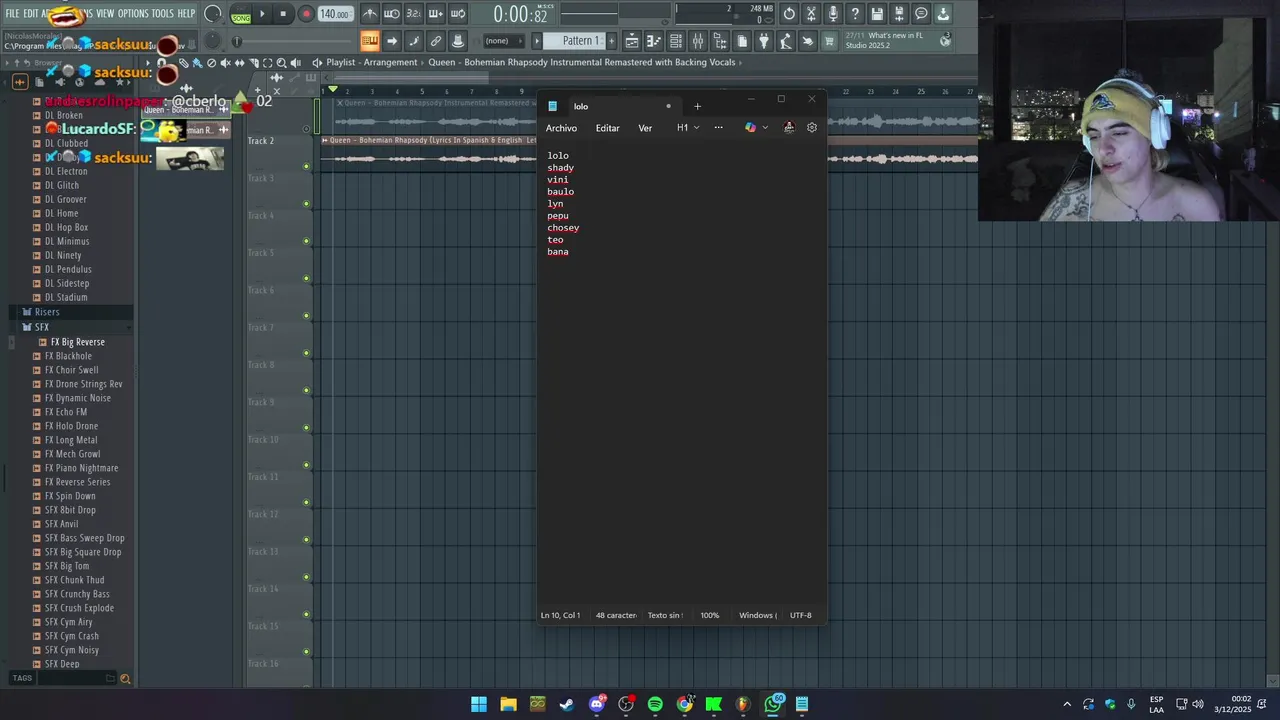
Task: Click the tempo tapper icon
Action: click(x=786, y=41)
